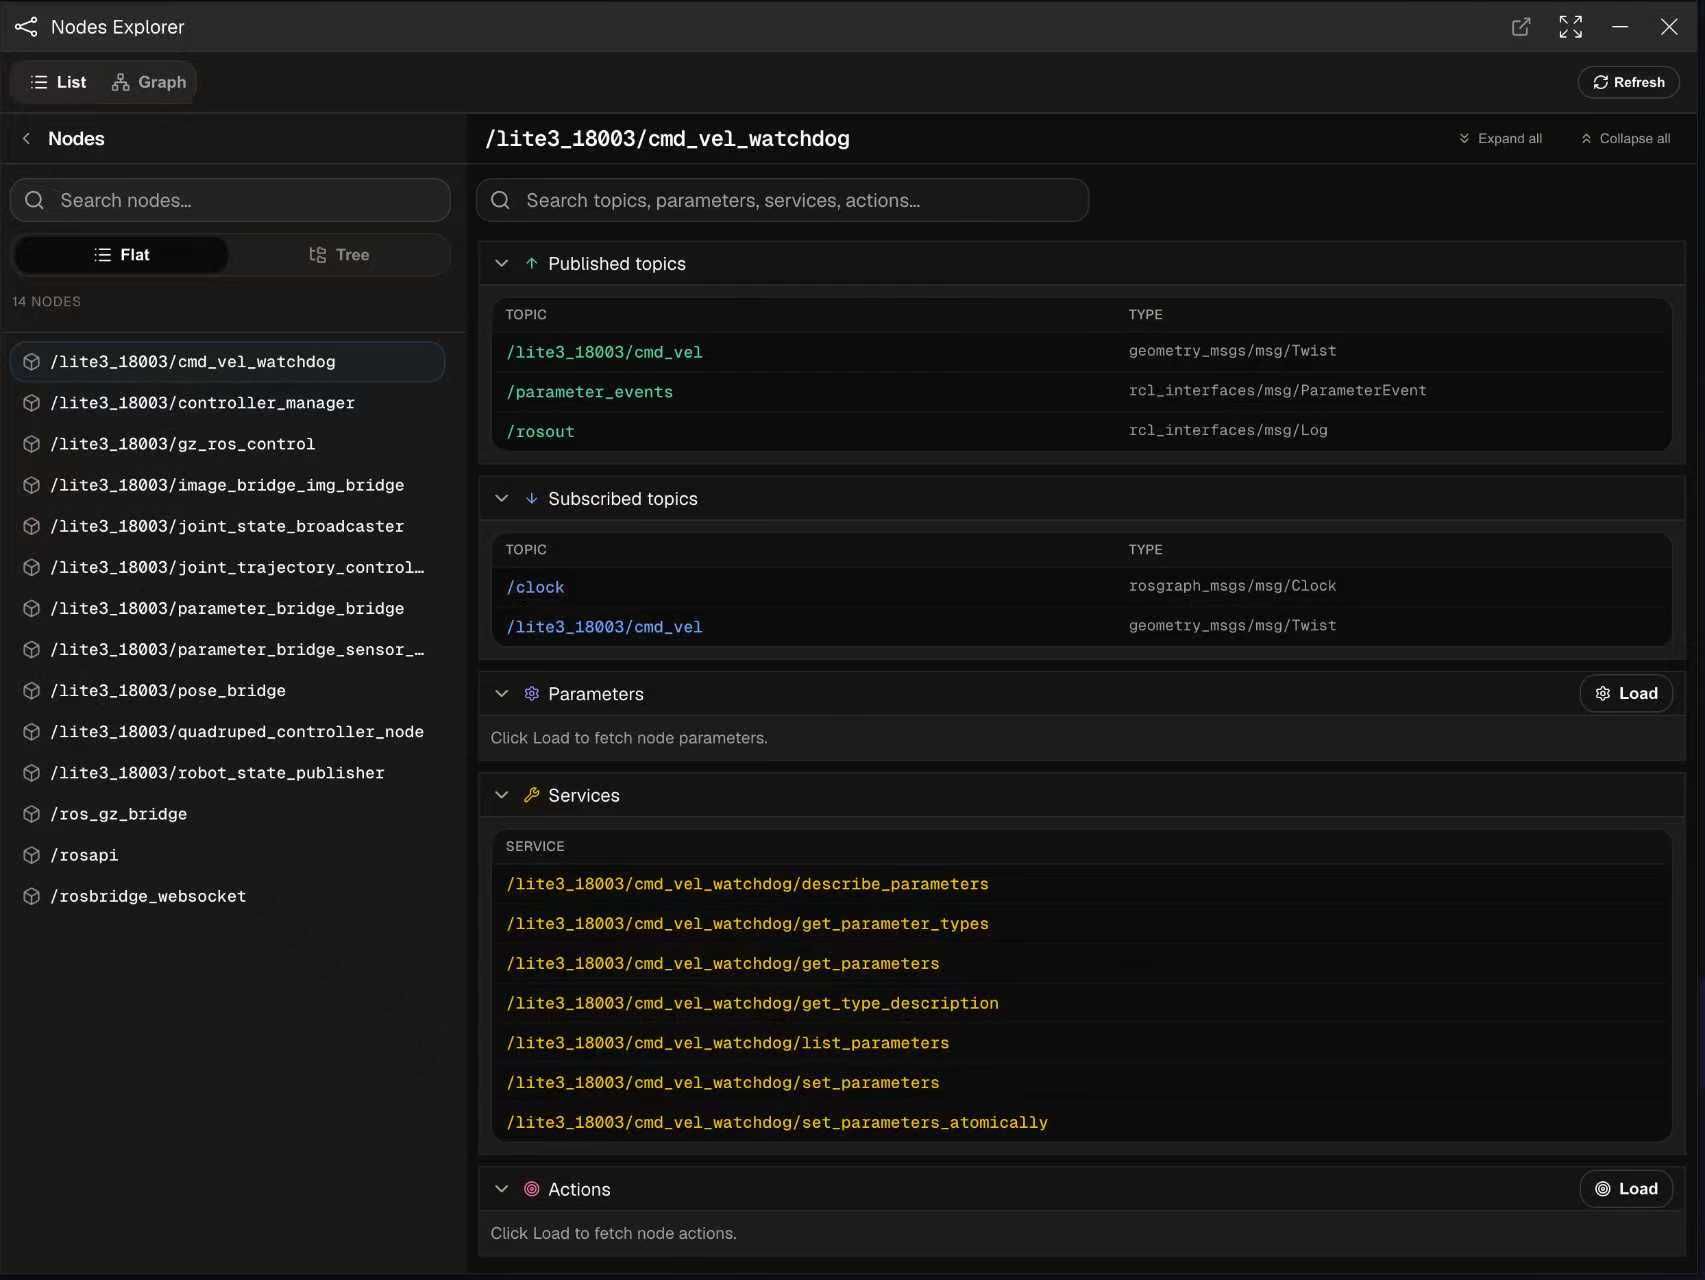Collapse the Services section chevron

pyautogui.click(x=502, y=795)
